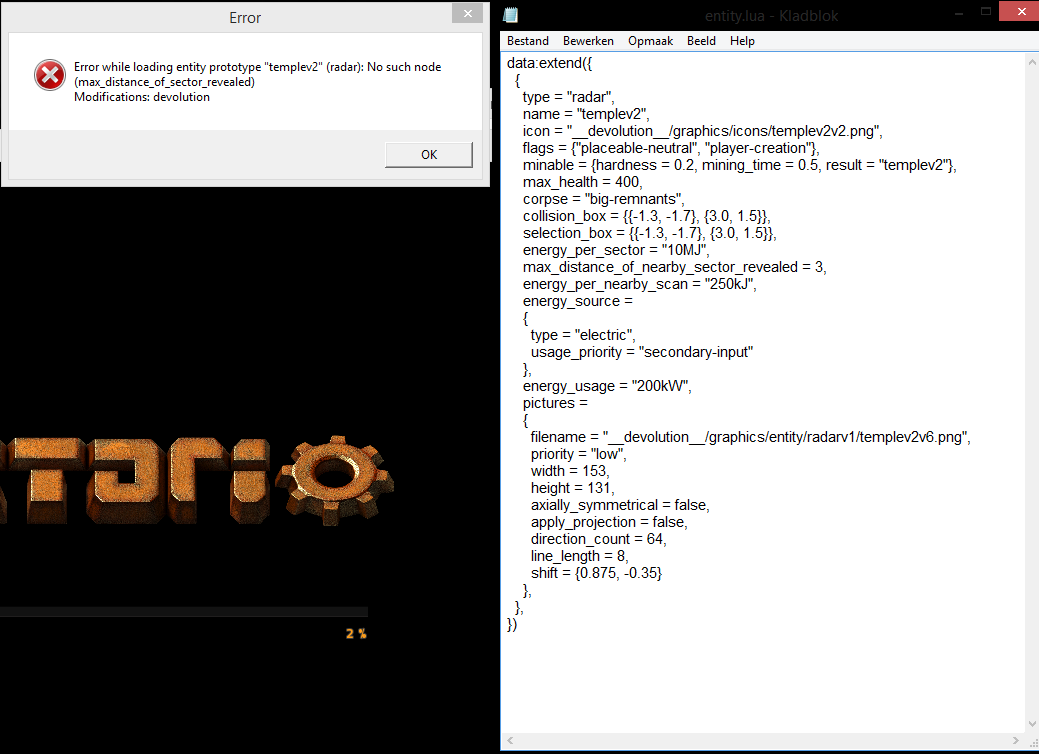Image resolution: width=1039 pixels, height=754 pixels.
Task: Click the horizontal scrollbar left arrow
Action: click(510, 741)
